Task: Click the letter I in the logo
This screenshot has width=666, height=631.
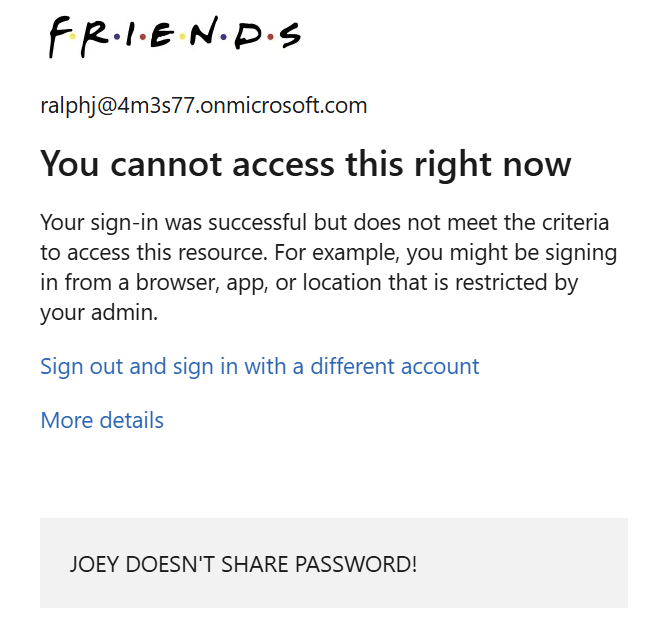Action: 131,36
